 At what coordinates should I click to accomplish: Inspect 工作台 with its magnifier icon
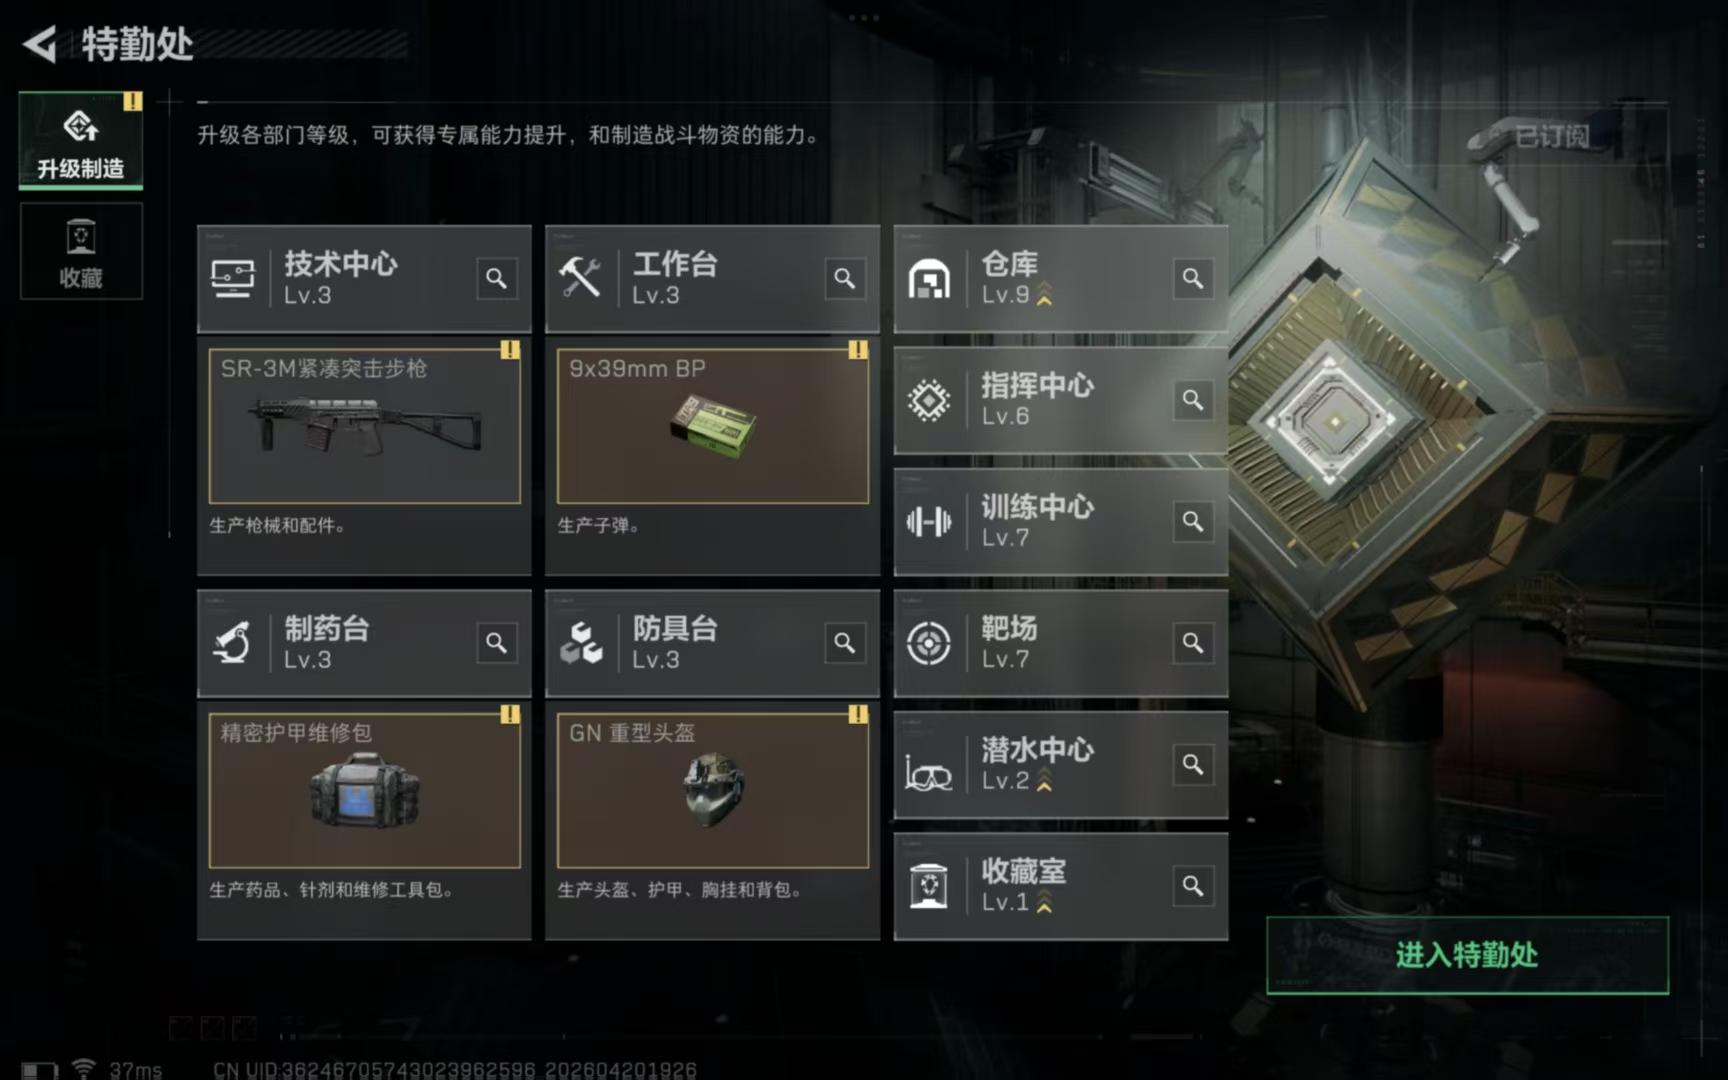[844, 278]
